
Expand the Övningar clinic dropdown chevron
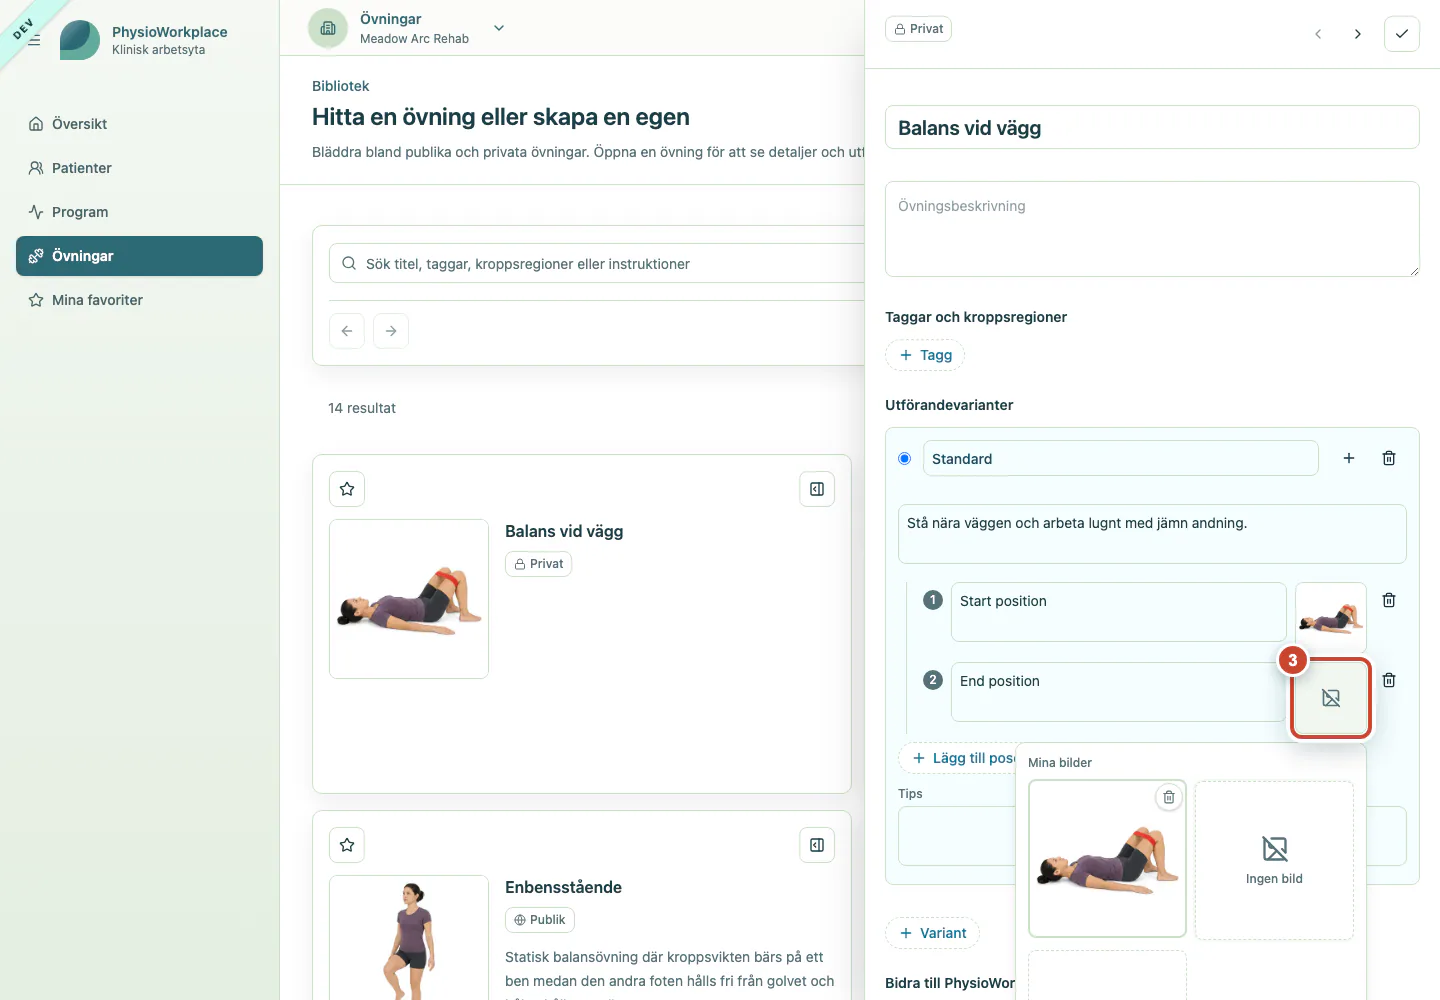(499, 28)
